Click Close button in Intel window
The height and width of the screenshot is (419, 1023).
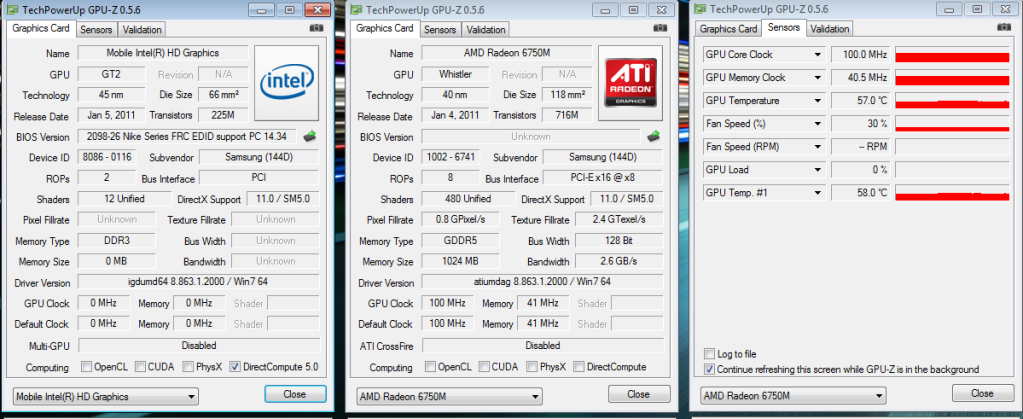295,394
